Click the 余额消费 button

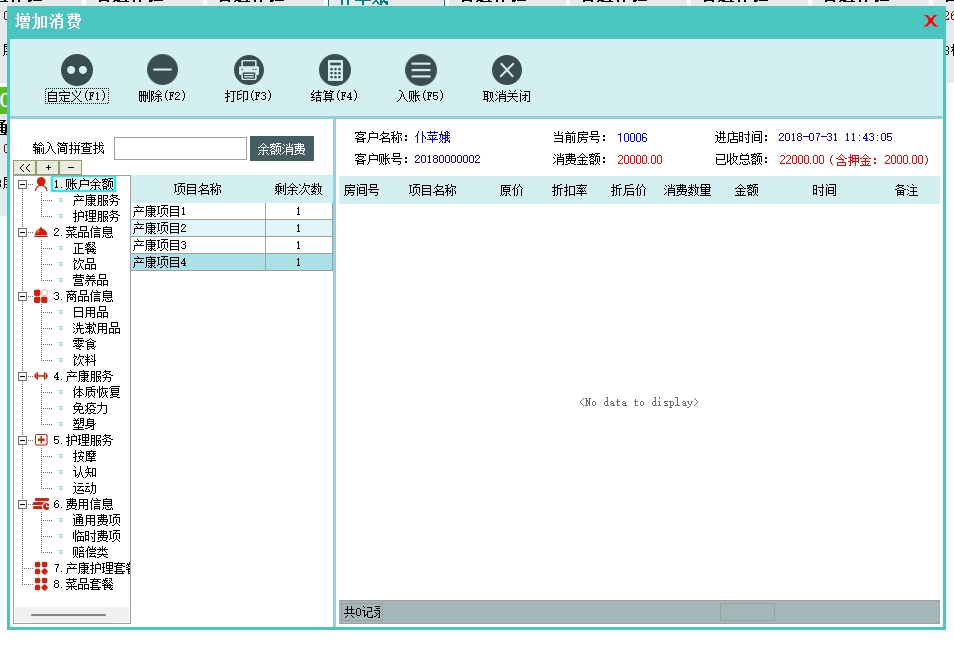(282, 149)
